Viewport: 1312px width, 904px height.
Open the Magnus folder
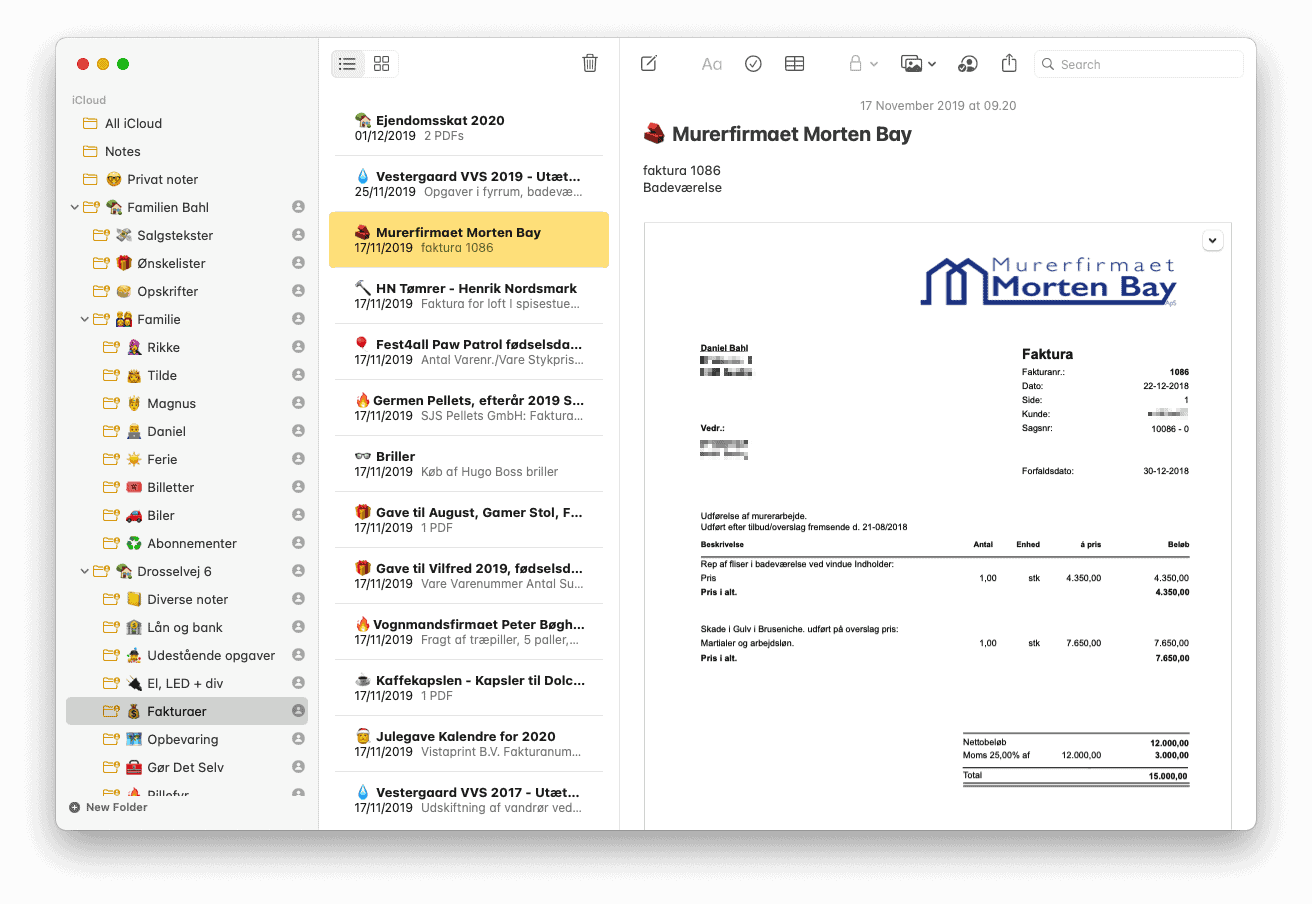coord(187,403)
